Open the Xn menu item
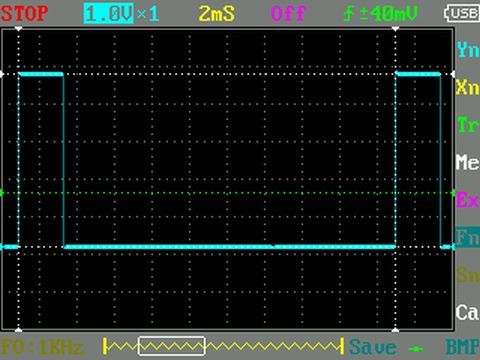 click(x=468, y=87)
